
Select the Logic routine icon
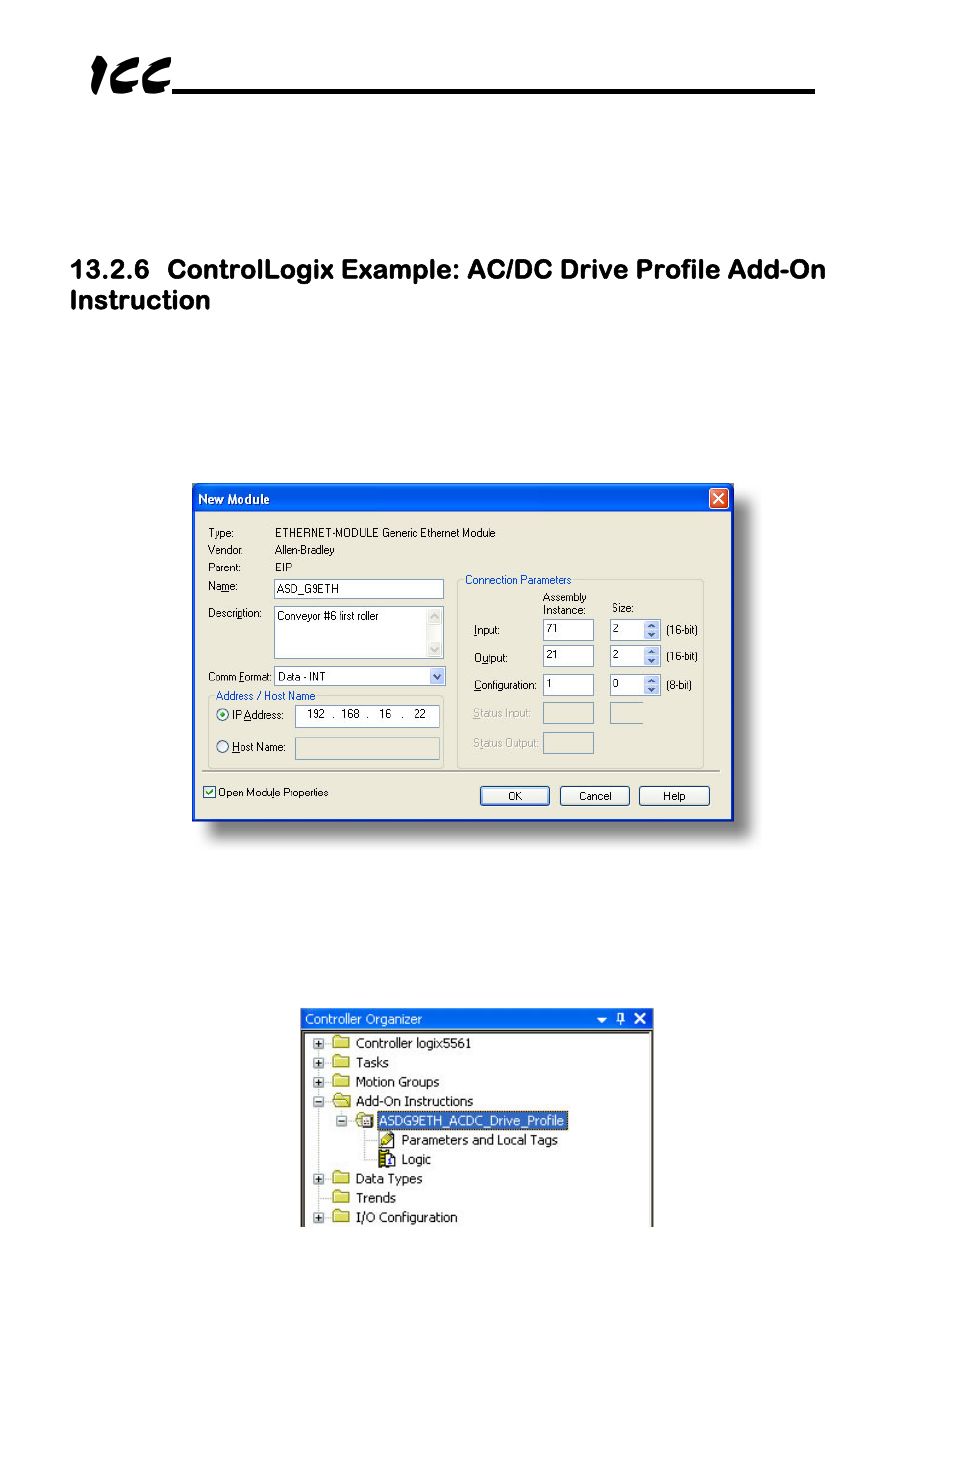tap(387, 1159)
